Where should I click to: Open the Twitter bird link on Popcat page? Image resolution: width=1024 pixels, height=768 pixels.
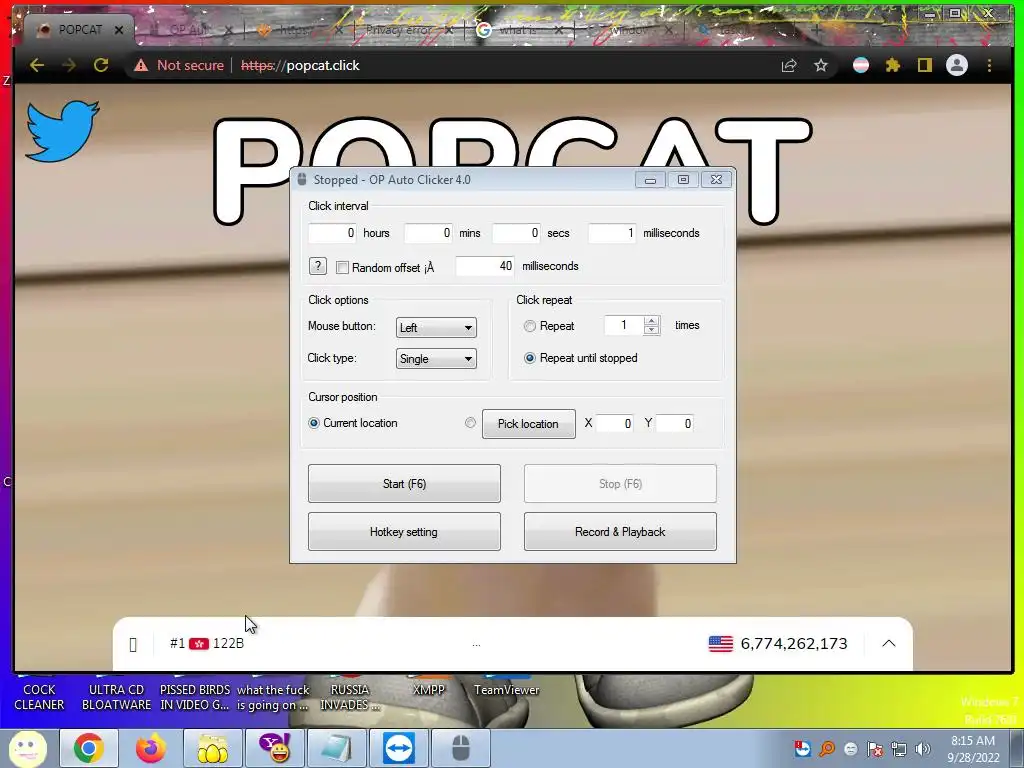[62, 130]
